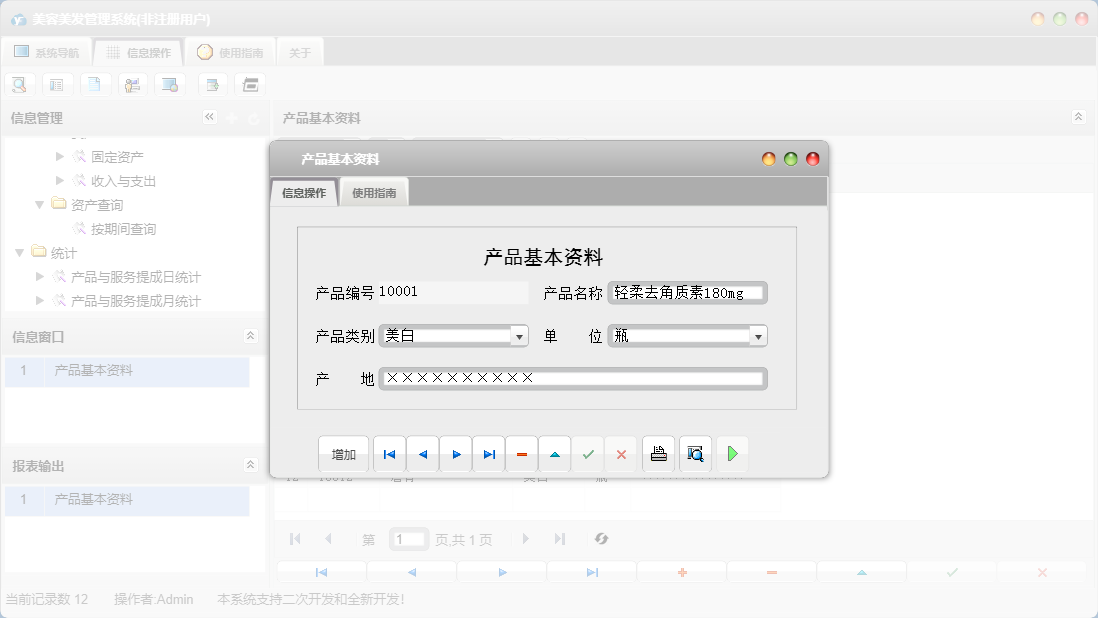Image resolution: width=1098 pixels, height=618 pixels.
Task: Click the document icon in the top toolbar
Action: (x=95, y=84)
